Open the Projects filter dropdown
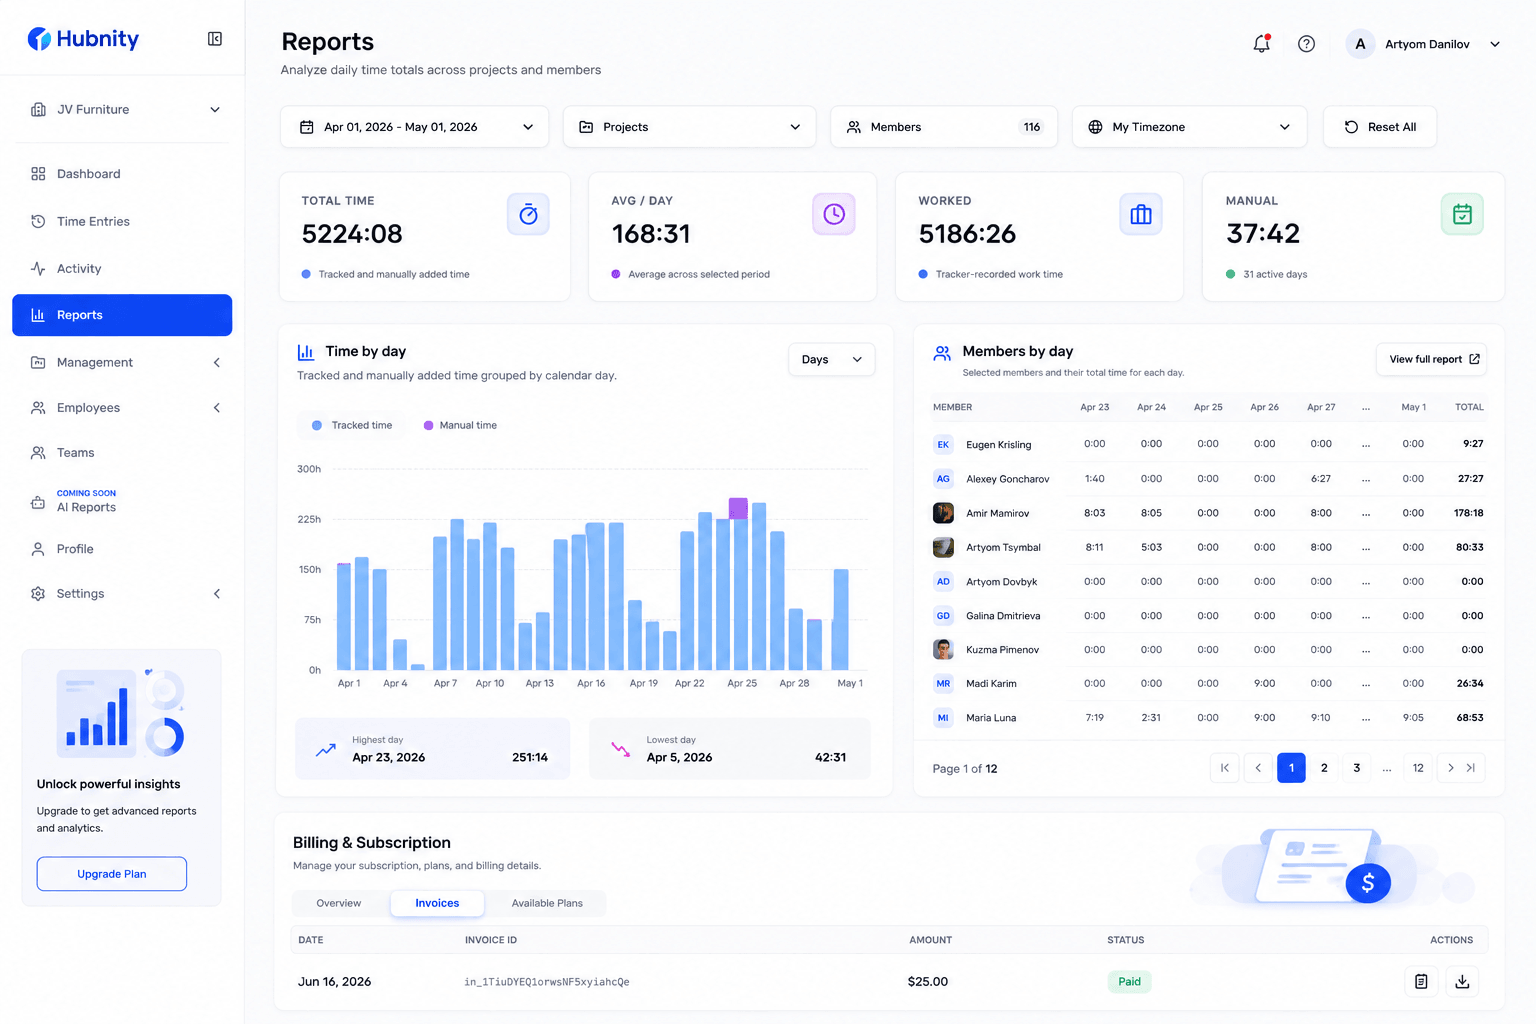Image resolution: width=1536 pixels, height=1024 pixels. [690, 127]
